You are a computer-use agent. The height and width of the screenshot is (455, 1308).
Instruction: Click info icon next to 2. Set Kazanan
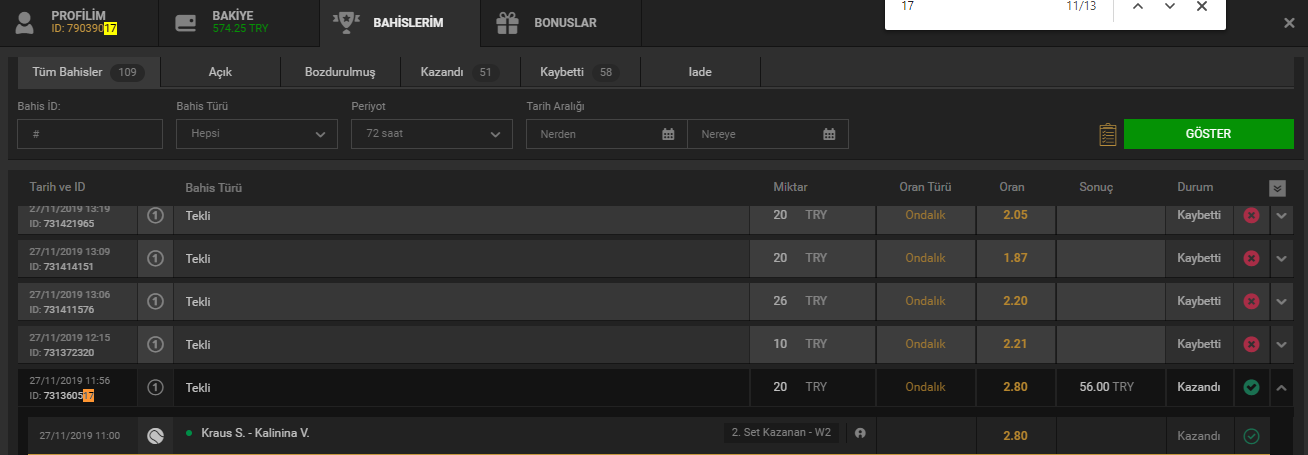[858, 433]
